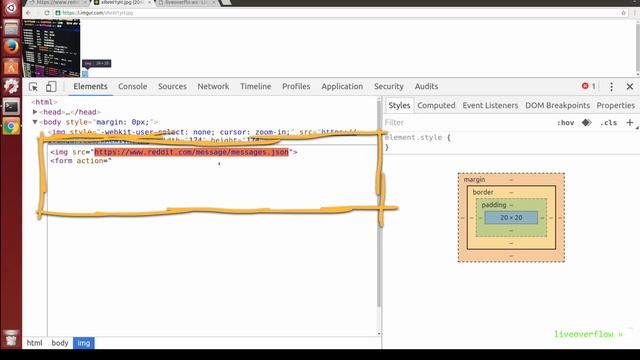This screenshot has width=640, height=360.
Task: Collapse the body element node
Action: 35,122
